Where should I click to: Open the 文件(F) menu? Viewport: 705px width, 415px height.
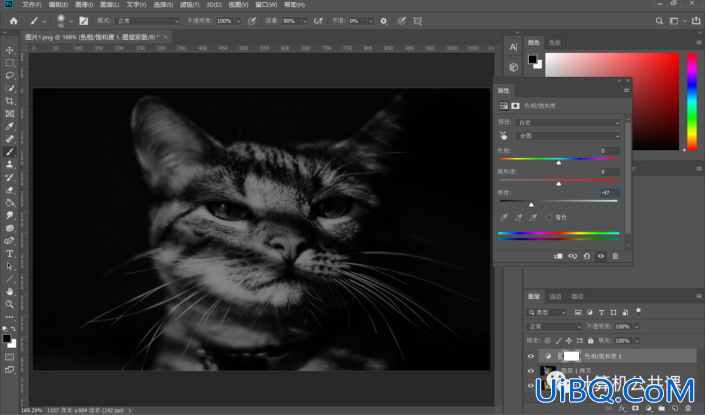(x=31, y=4)
